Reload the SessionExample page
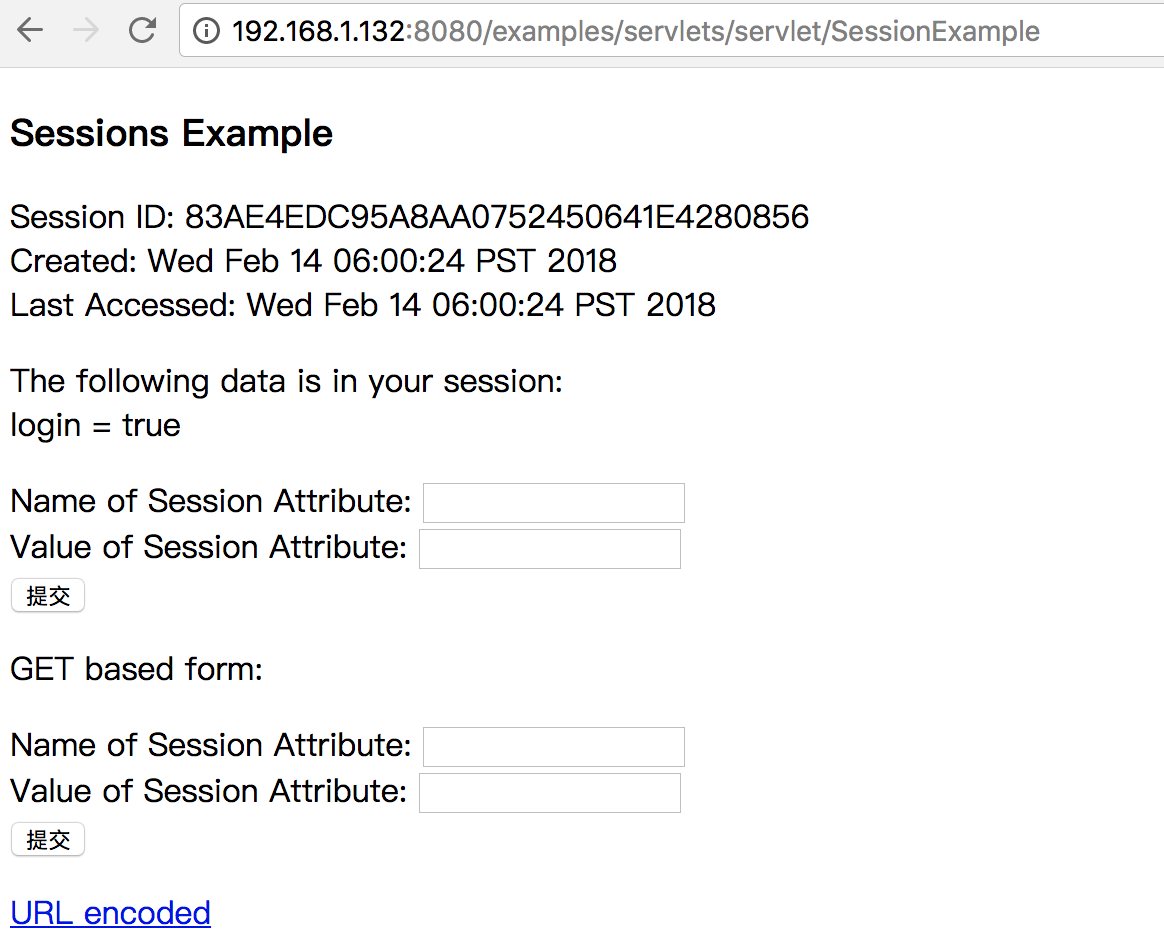 tap(143, 31)
